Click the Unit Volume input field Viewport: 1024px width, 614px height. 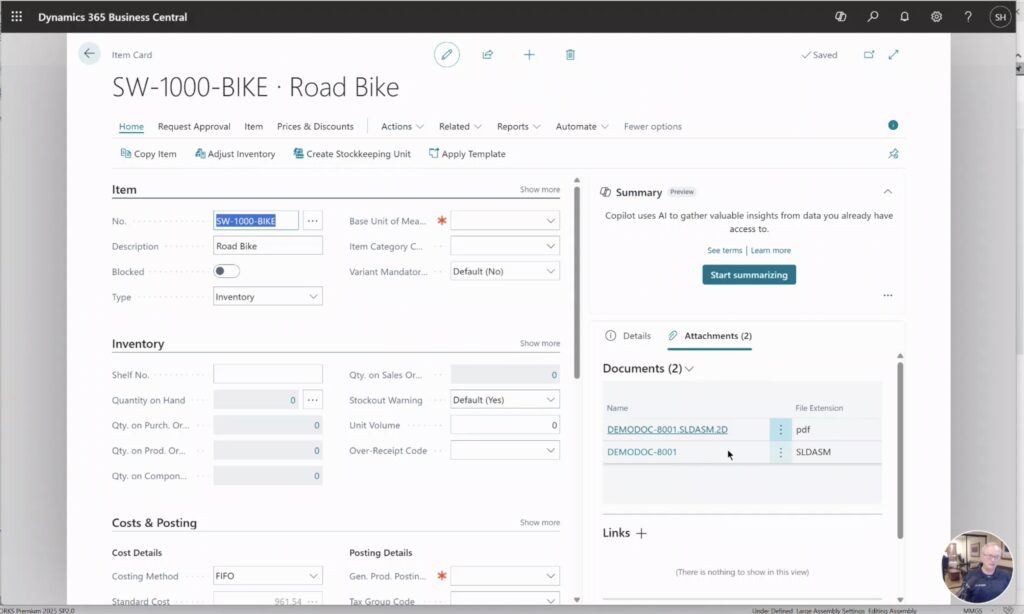[505, 425]
